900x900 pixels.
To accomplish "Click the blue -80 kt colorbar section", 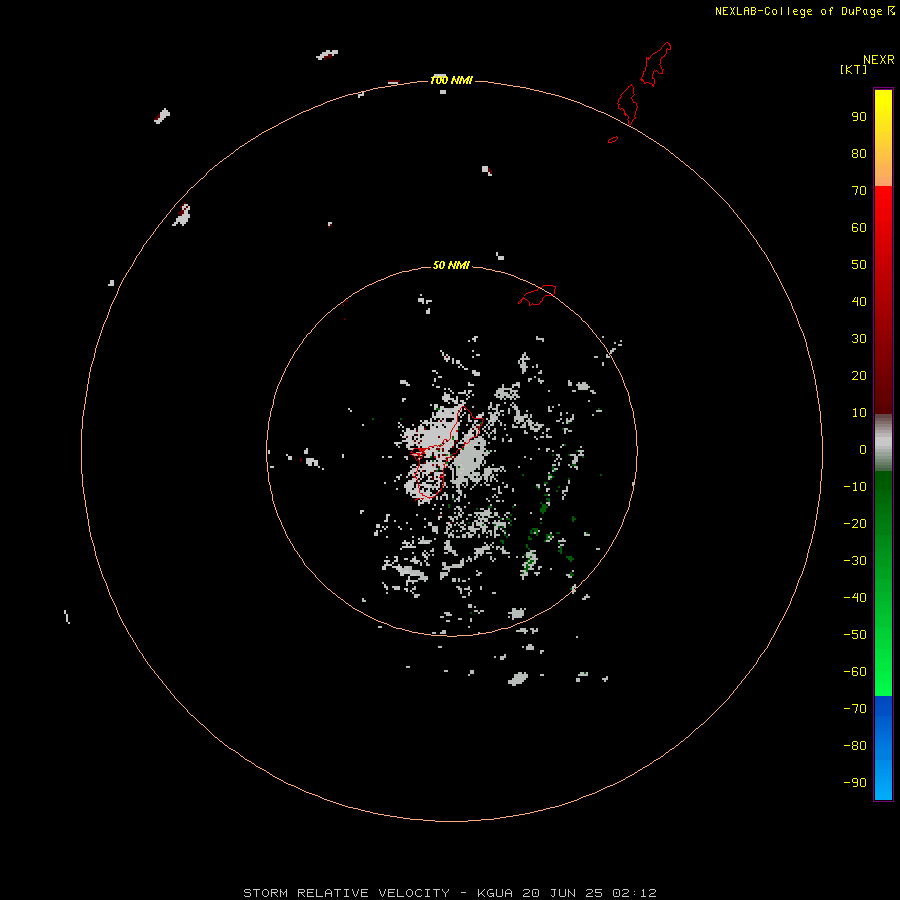I will [x=883, y=746].
